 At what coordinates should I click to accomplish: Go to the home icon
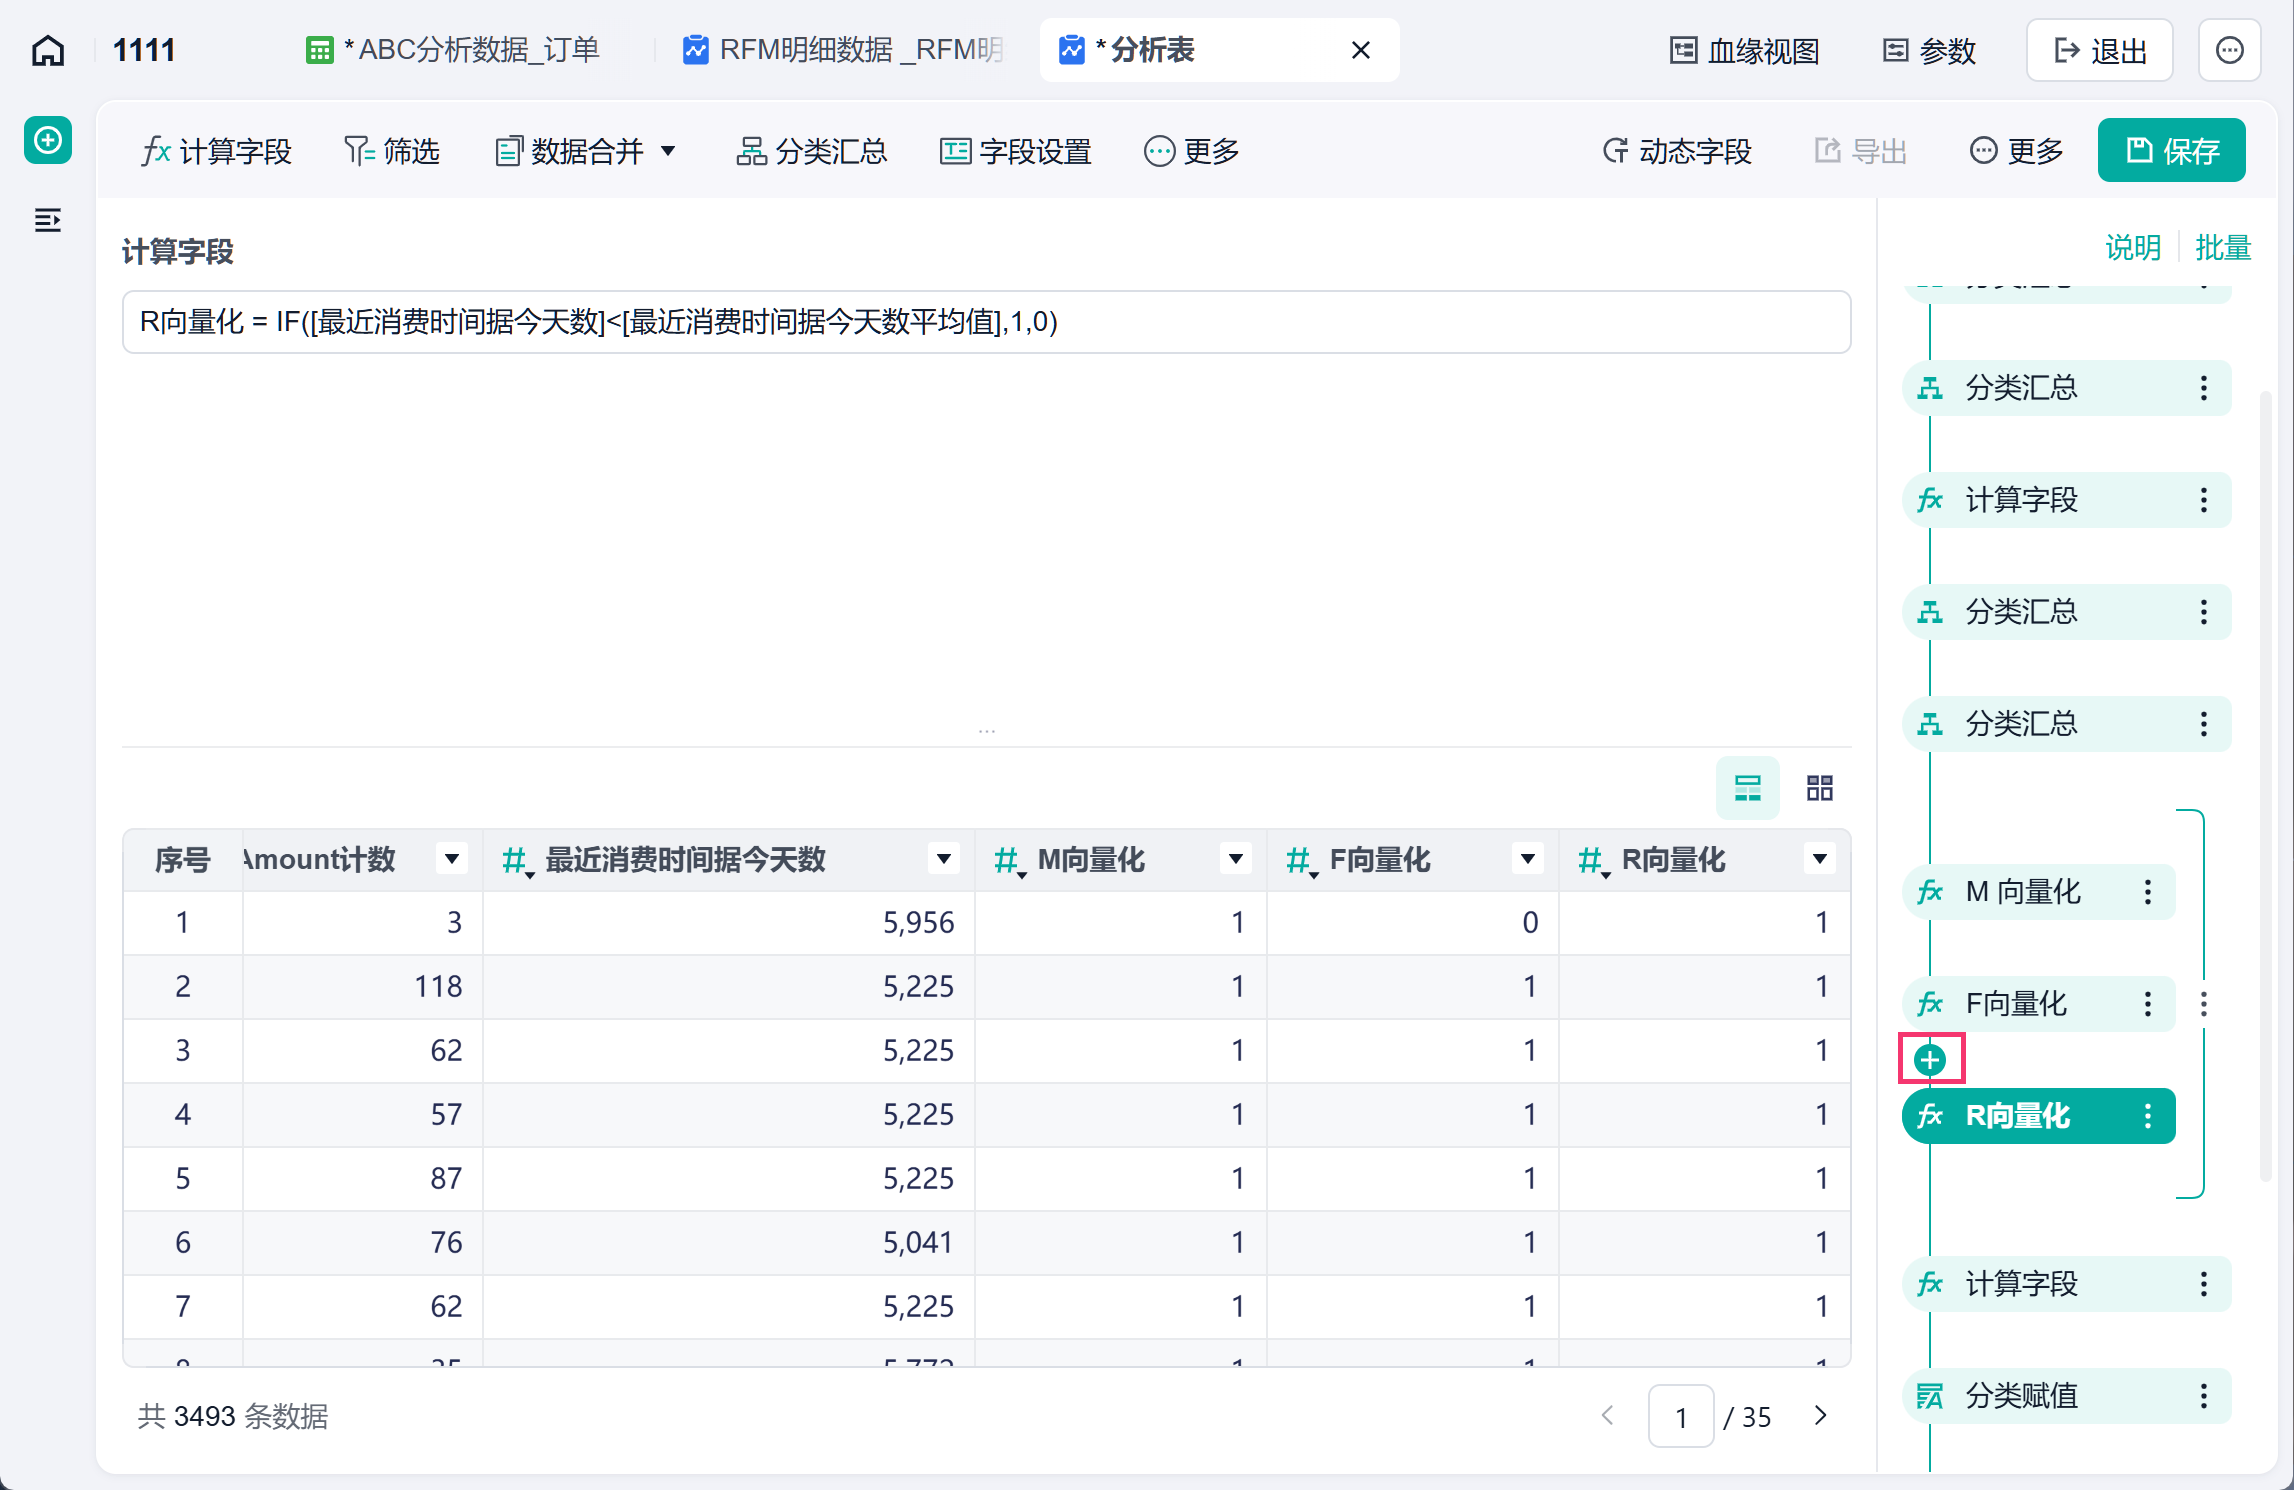(48, 50)
